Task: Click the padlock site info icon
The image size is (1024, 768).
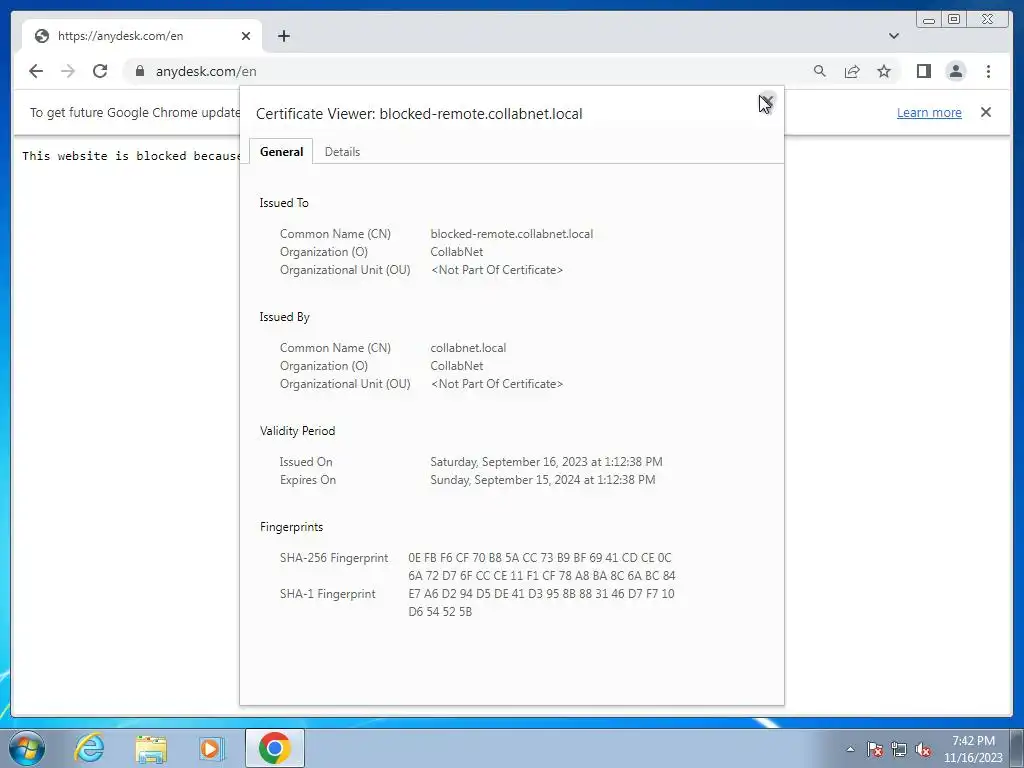Action: pos(139,71)
